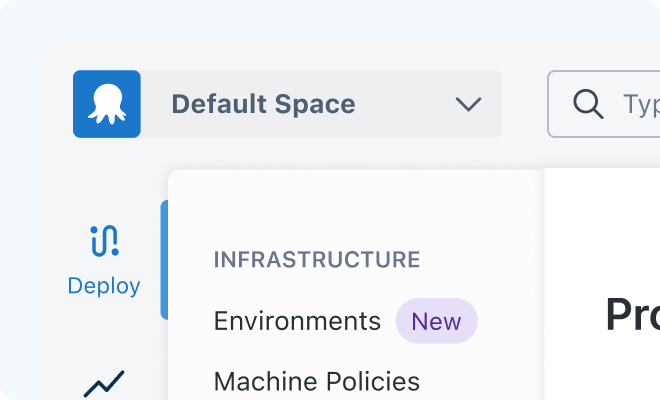Focus the search input field
Viewport: 660px width, 400px height.
604,104
